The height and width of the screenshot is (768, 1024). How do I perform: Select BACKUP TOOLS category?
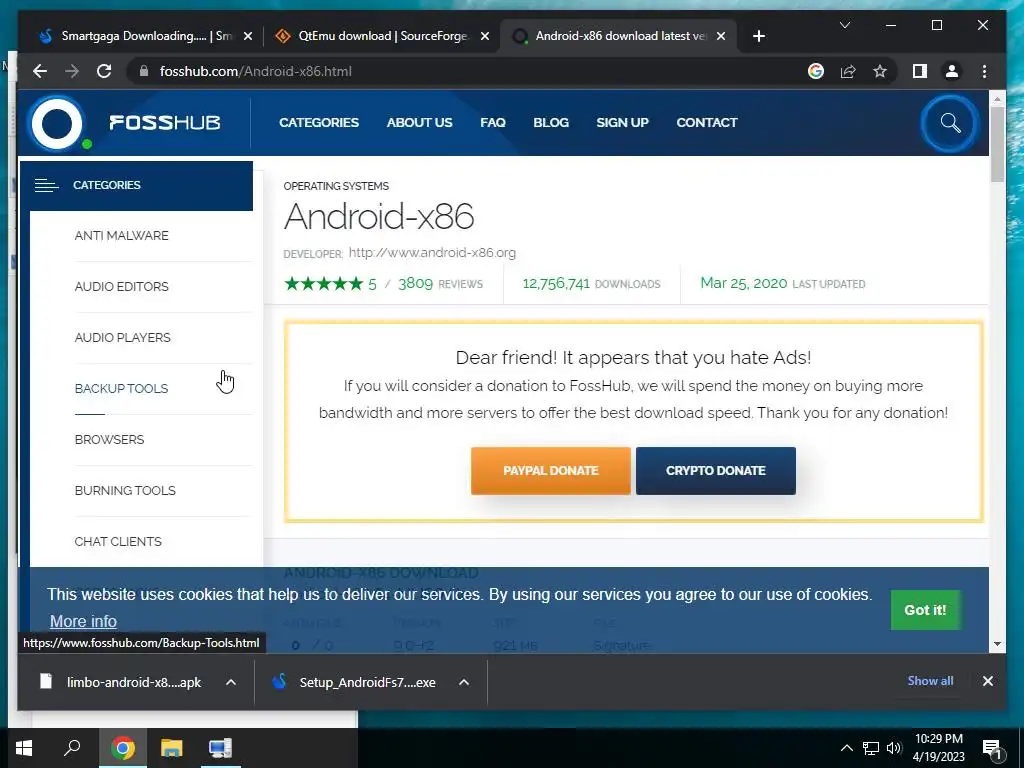tap(121, 389)
